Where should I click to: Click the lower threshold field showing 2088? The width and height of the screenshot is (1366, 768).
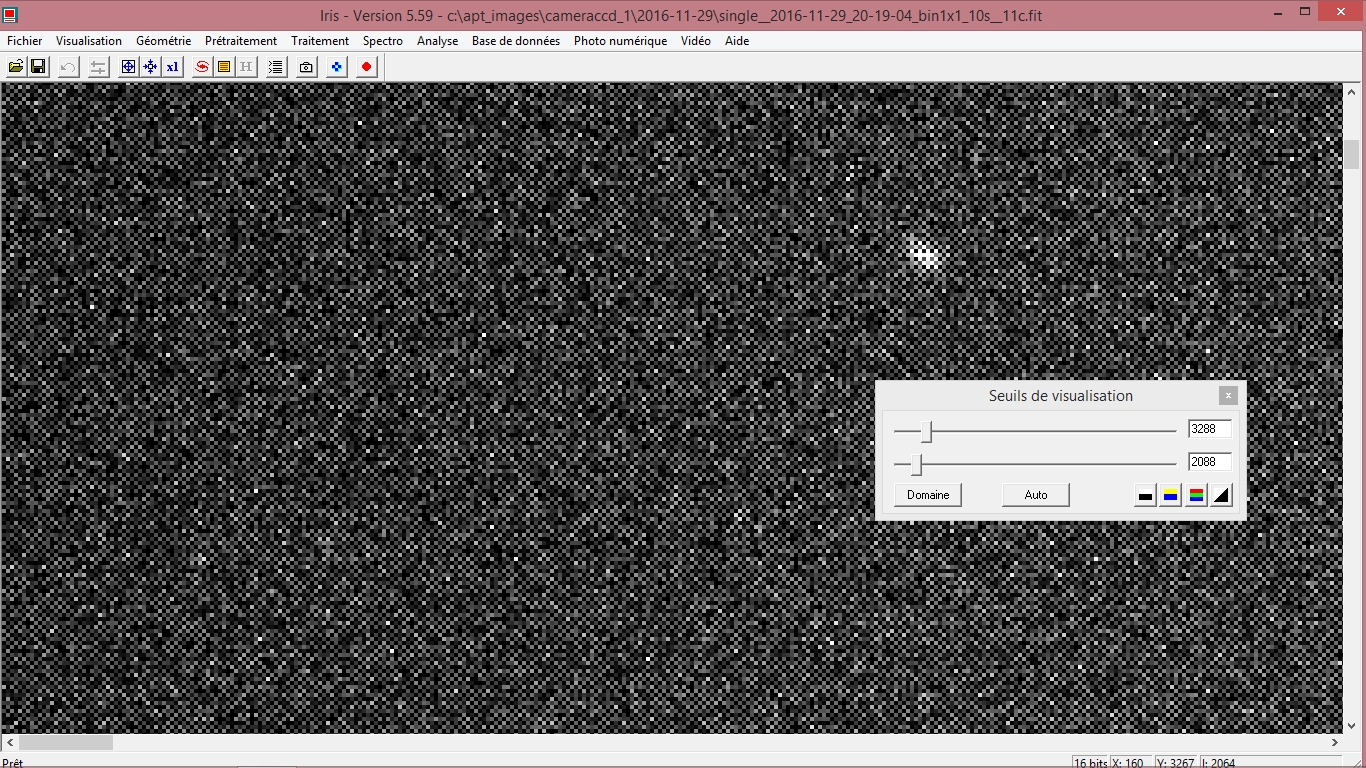point(1210,462)
